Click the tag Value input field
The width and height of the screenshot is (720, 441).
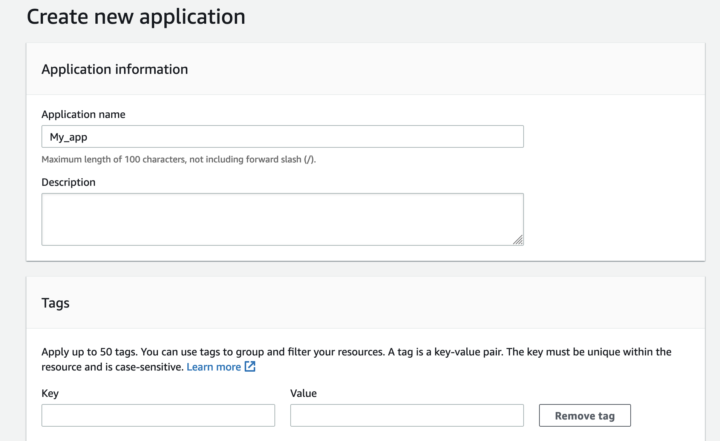[x=406, y=415]
